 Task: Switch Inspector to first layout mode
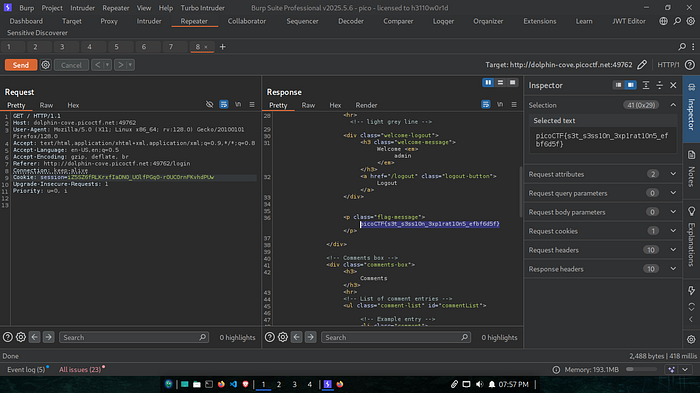(x=618, y=85)
